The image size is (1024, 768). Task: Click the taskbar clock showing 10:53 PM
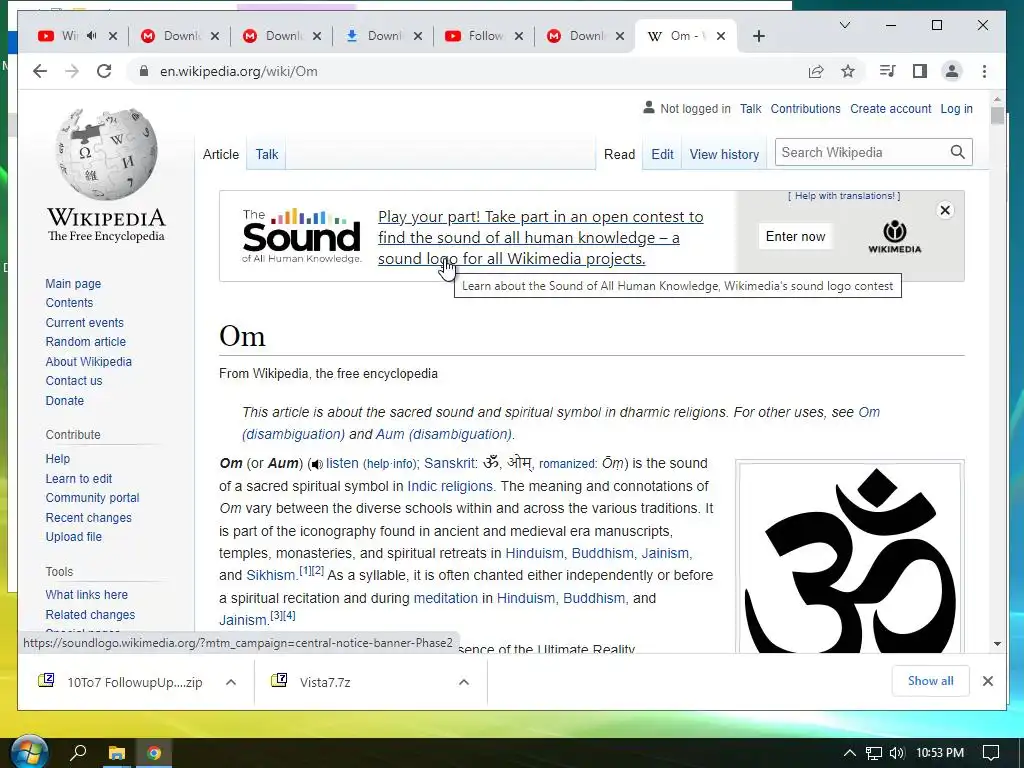pos(940,753)
